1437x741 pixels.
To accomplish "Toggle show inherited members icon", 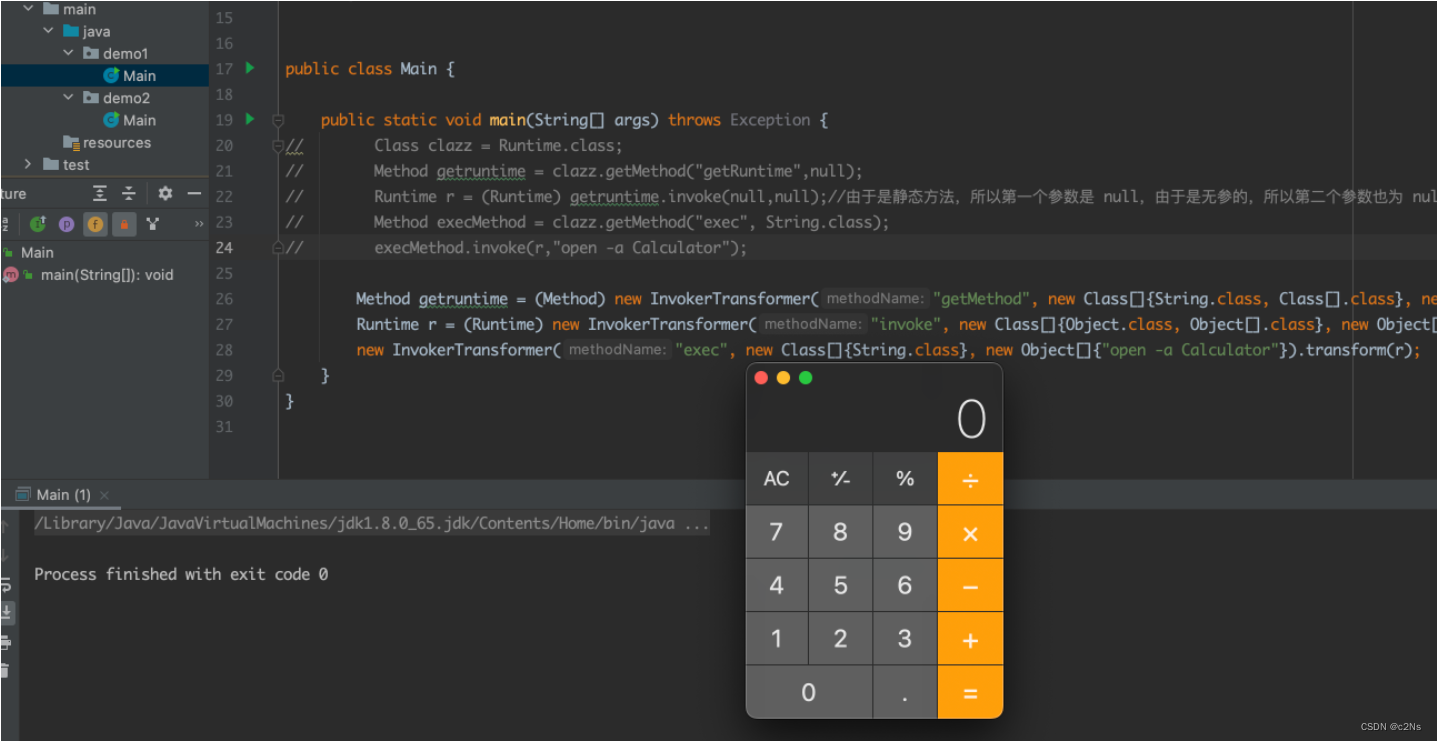I will tap(37, 224).
